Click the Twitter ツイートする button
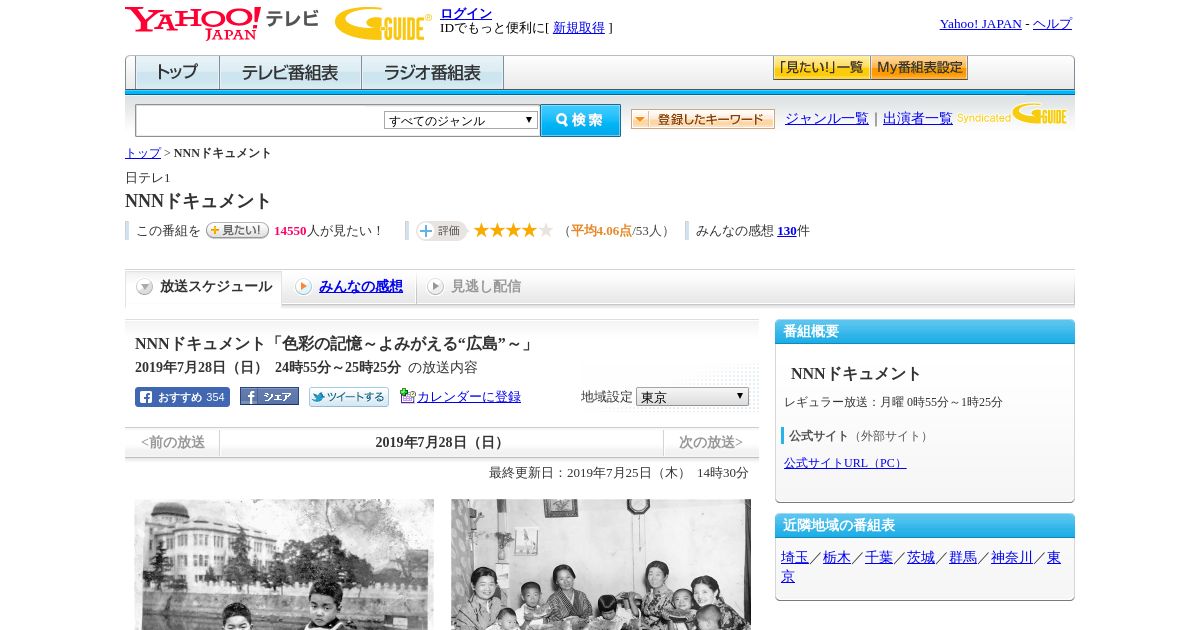This screenshot has height=630, width=1200. (348, 397)
